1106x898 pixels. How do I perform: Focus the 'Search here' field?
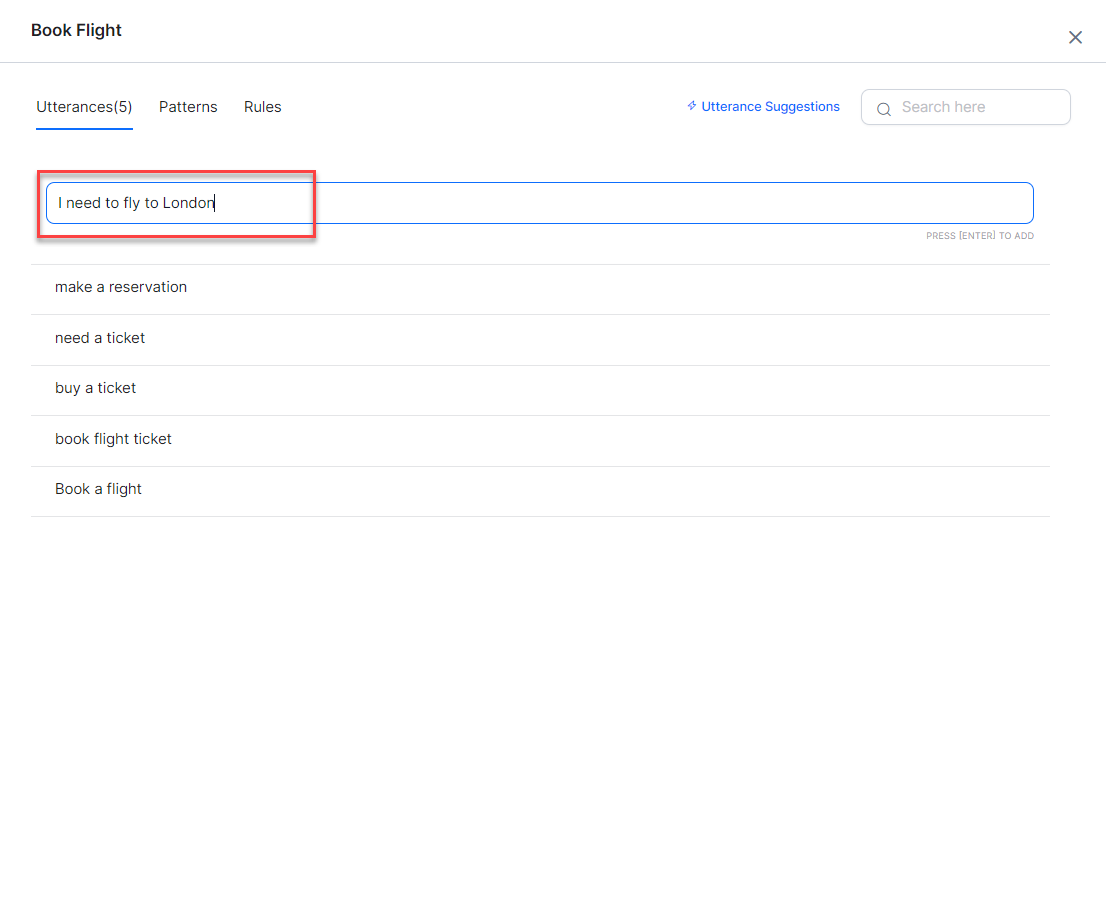coord(975,107)
